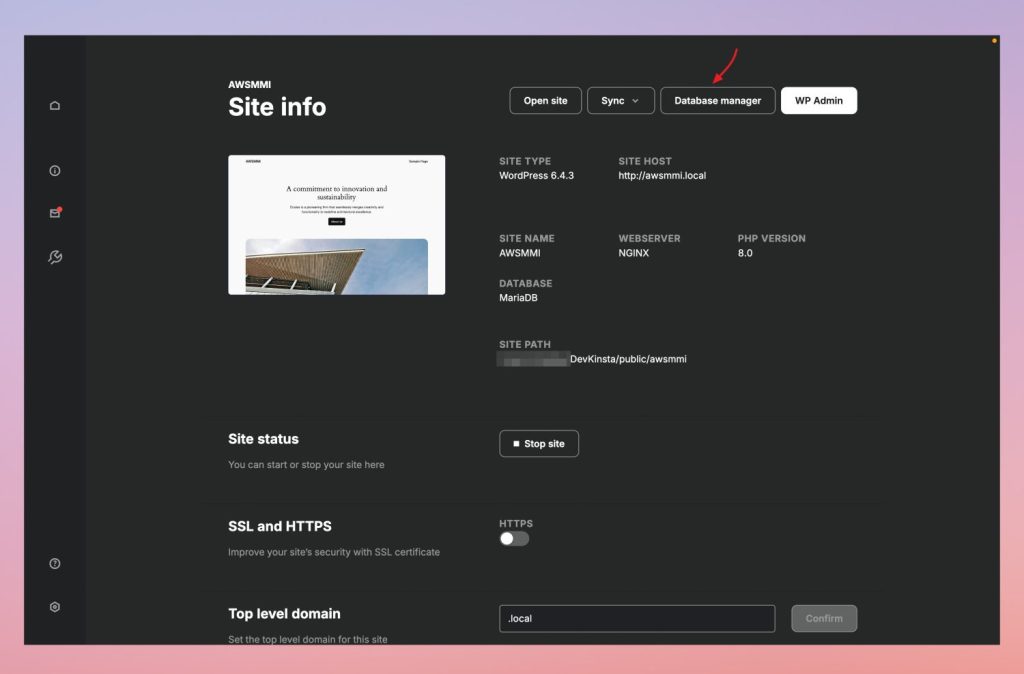Open the email inbox icon with red badge
This screenshot has height=674, width=1024.
56,213
